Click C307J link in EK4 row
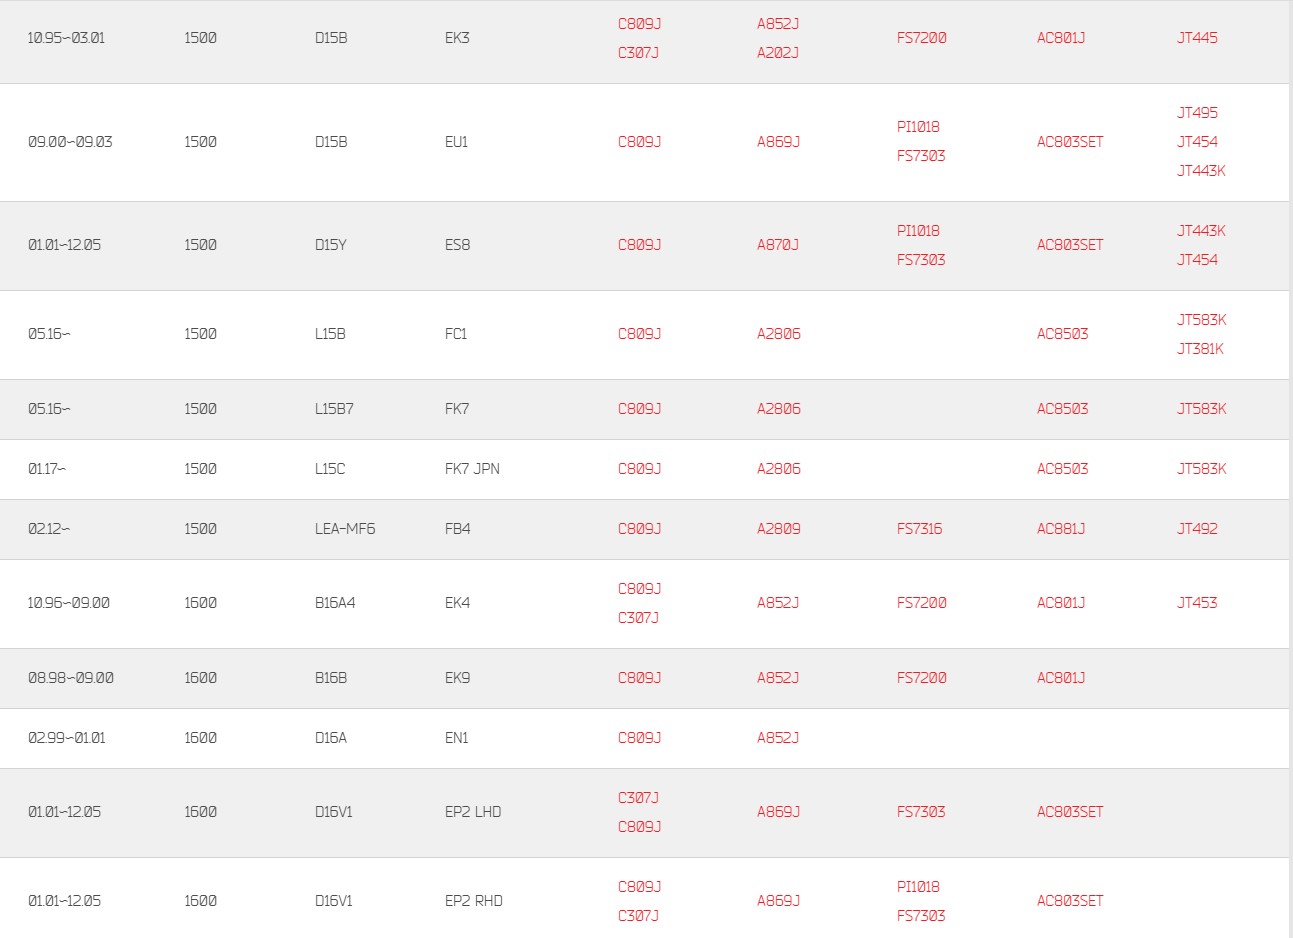This screenshot has width=1293, height=938. (x=638, y=618)
